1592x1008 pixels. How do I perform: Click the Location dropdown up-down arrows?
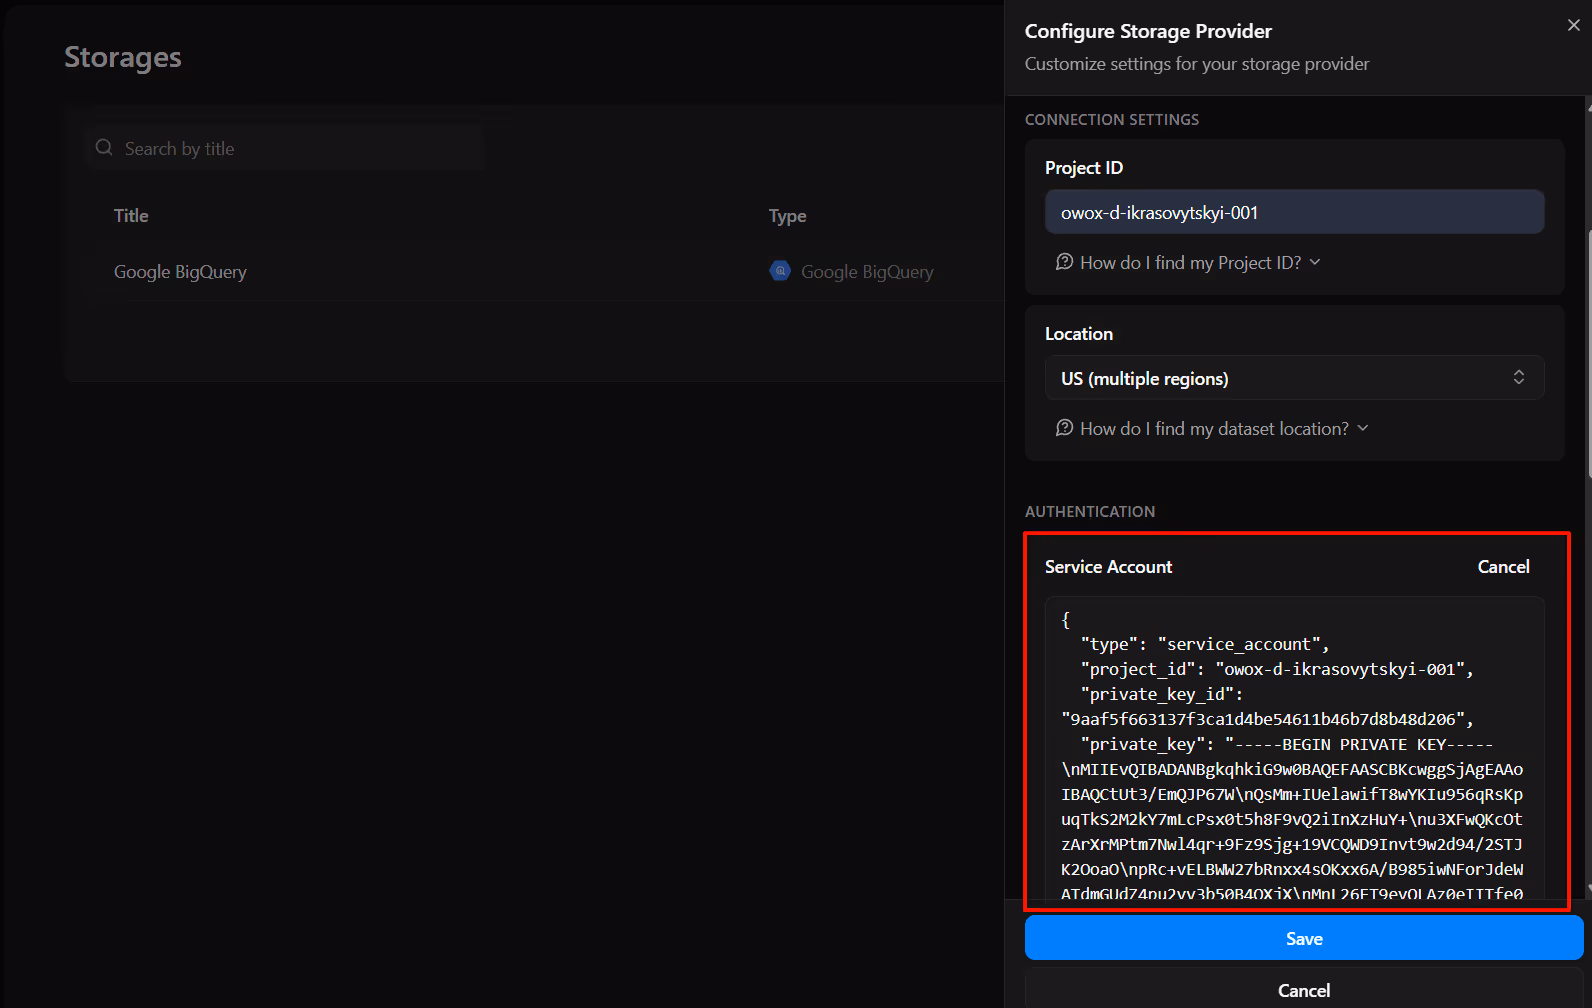point(1518,377)
